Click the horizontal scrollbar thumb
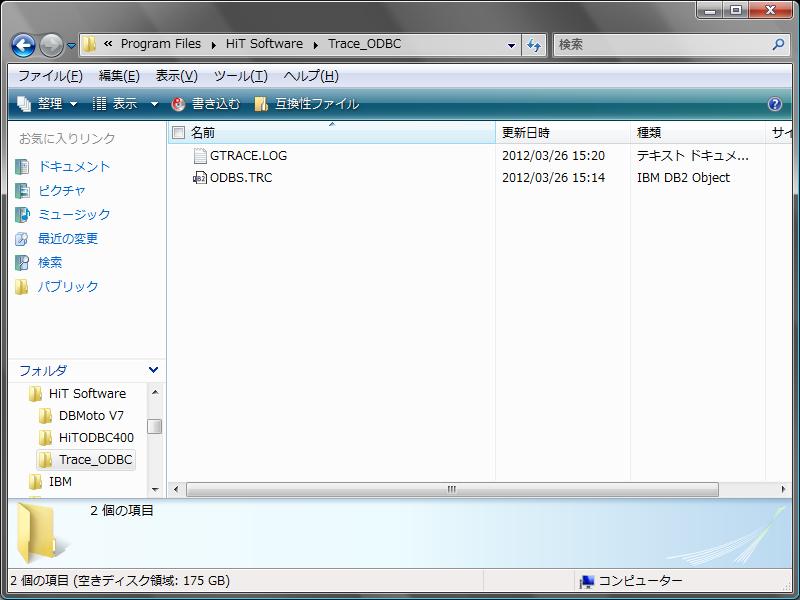 click(x=452, y=489)
